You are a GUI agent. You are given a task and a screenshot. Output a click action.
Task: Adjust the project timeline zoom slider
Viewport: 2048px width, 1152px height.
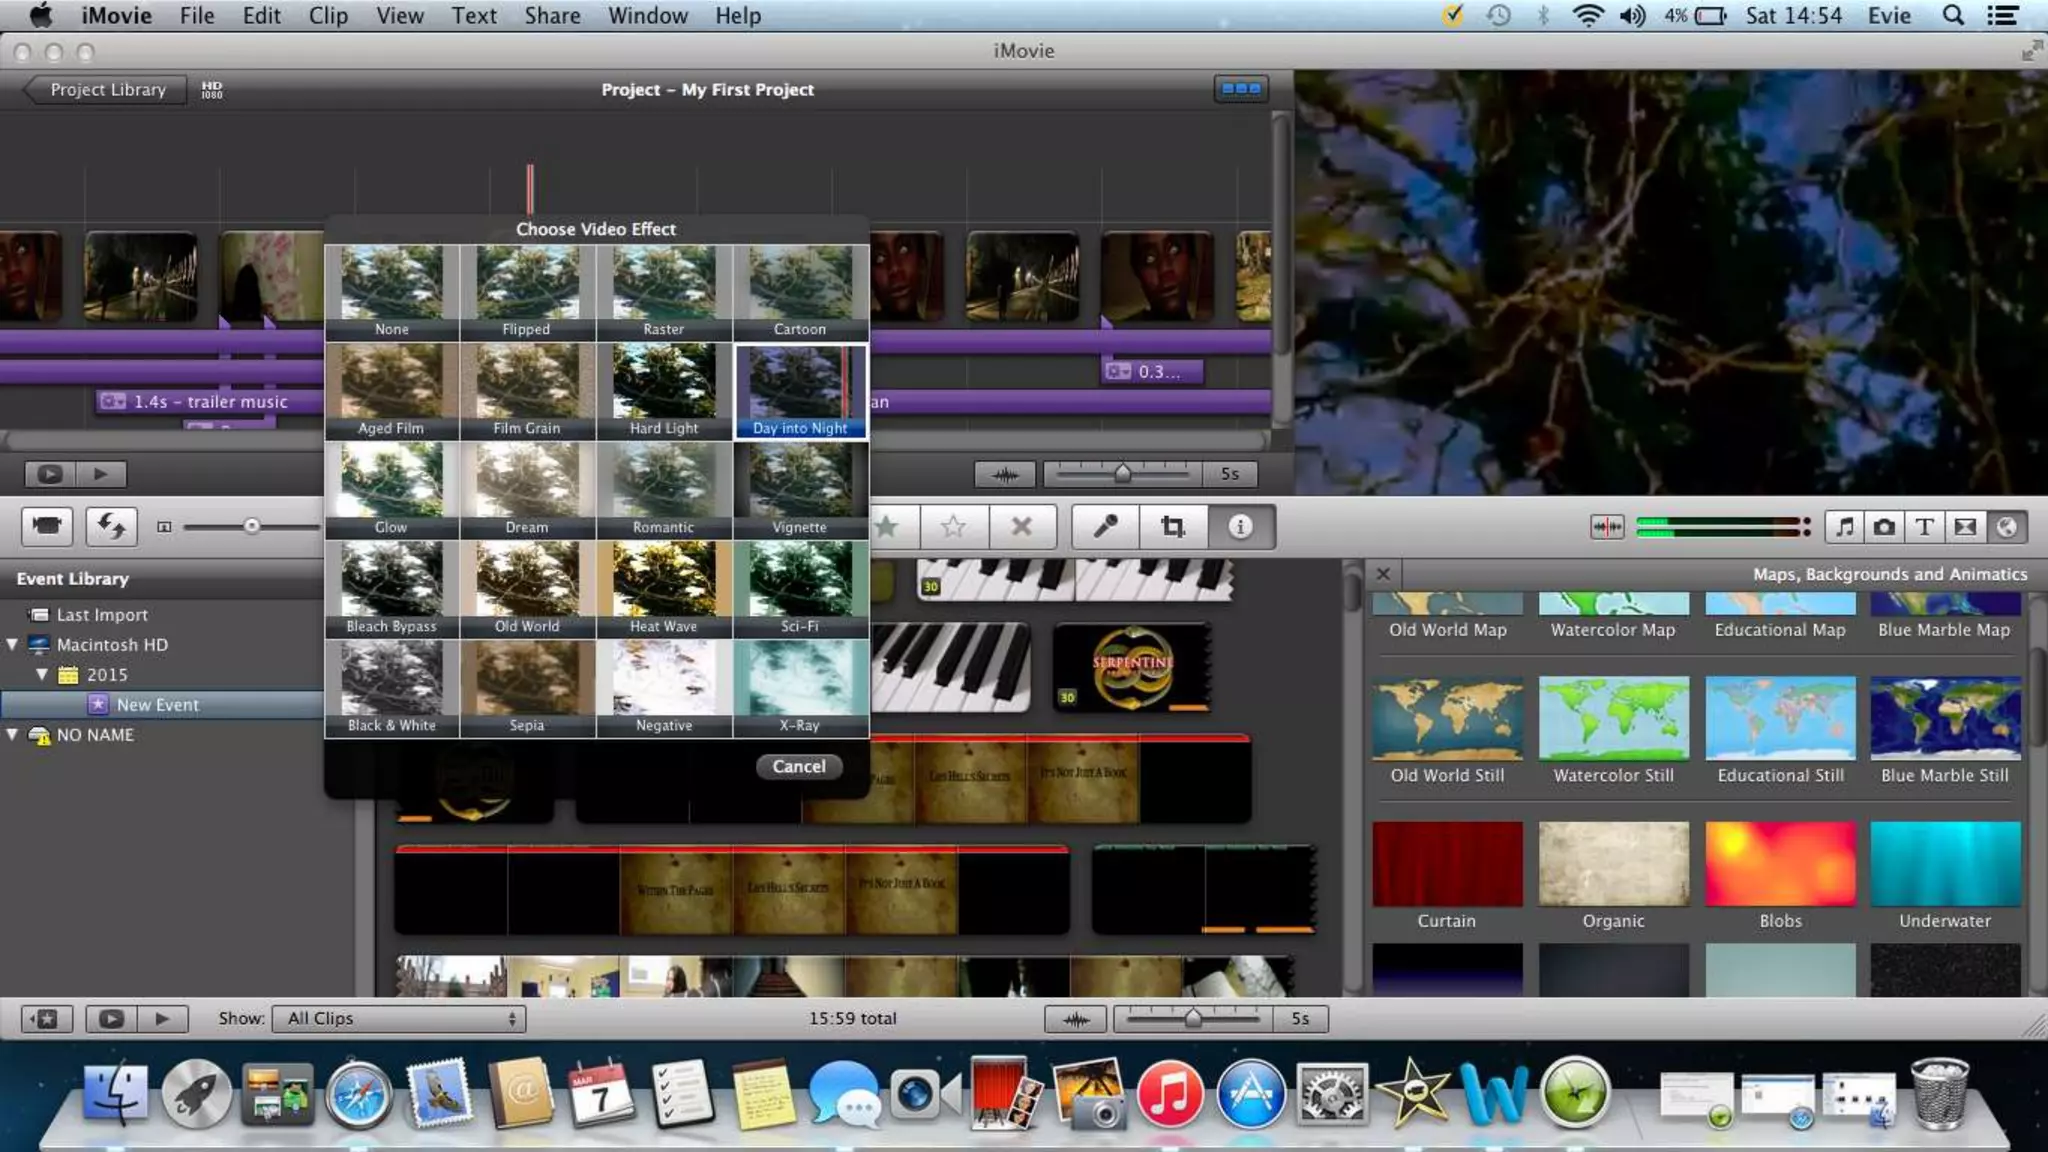click(1123, 473)
